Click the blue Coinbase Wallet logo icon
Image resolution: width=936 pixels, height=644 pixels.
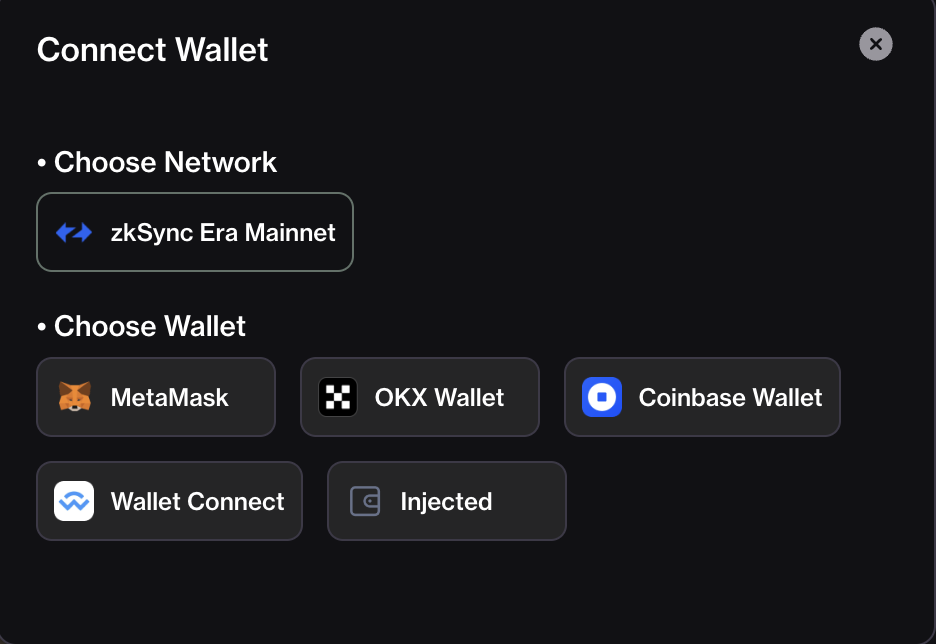pyautogui.click(x=602, y=397)
